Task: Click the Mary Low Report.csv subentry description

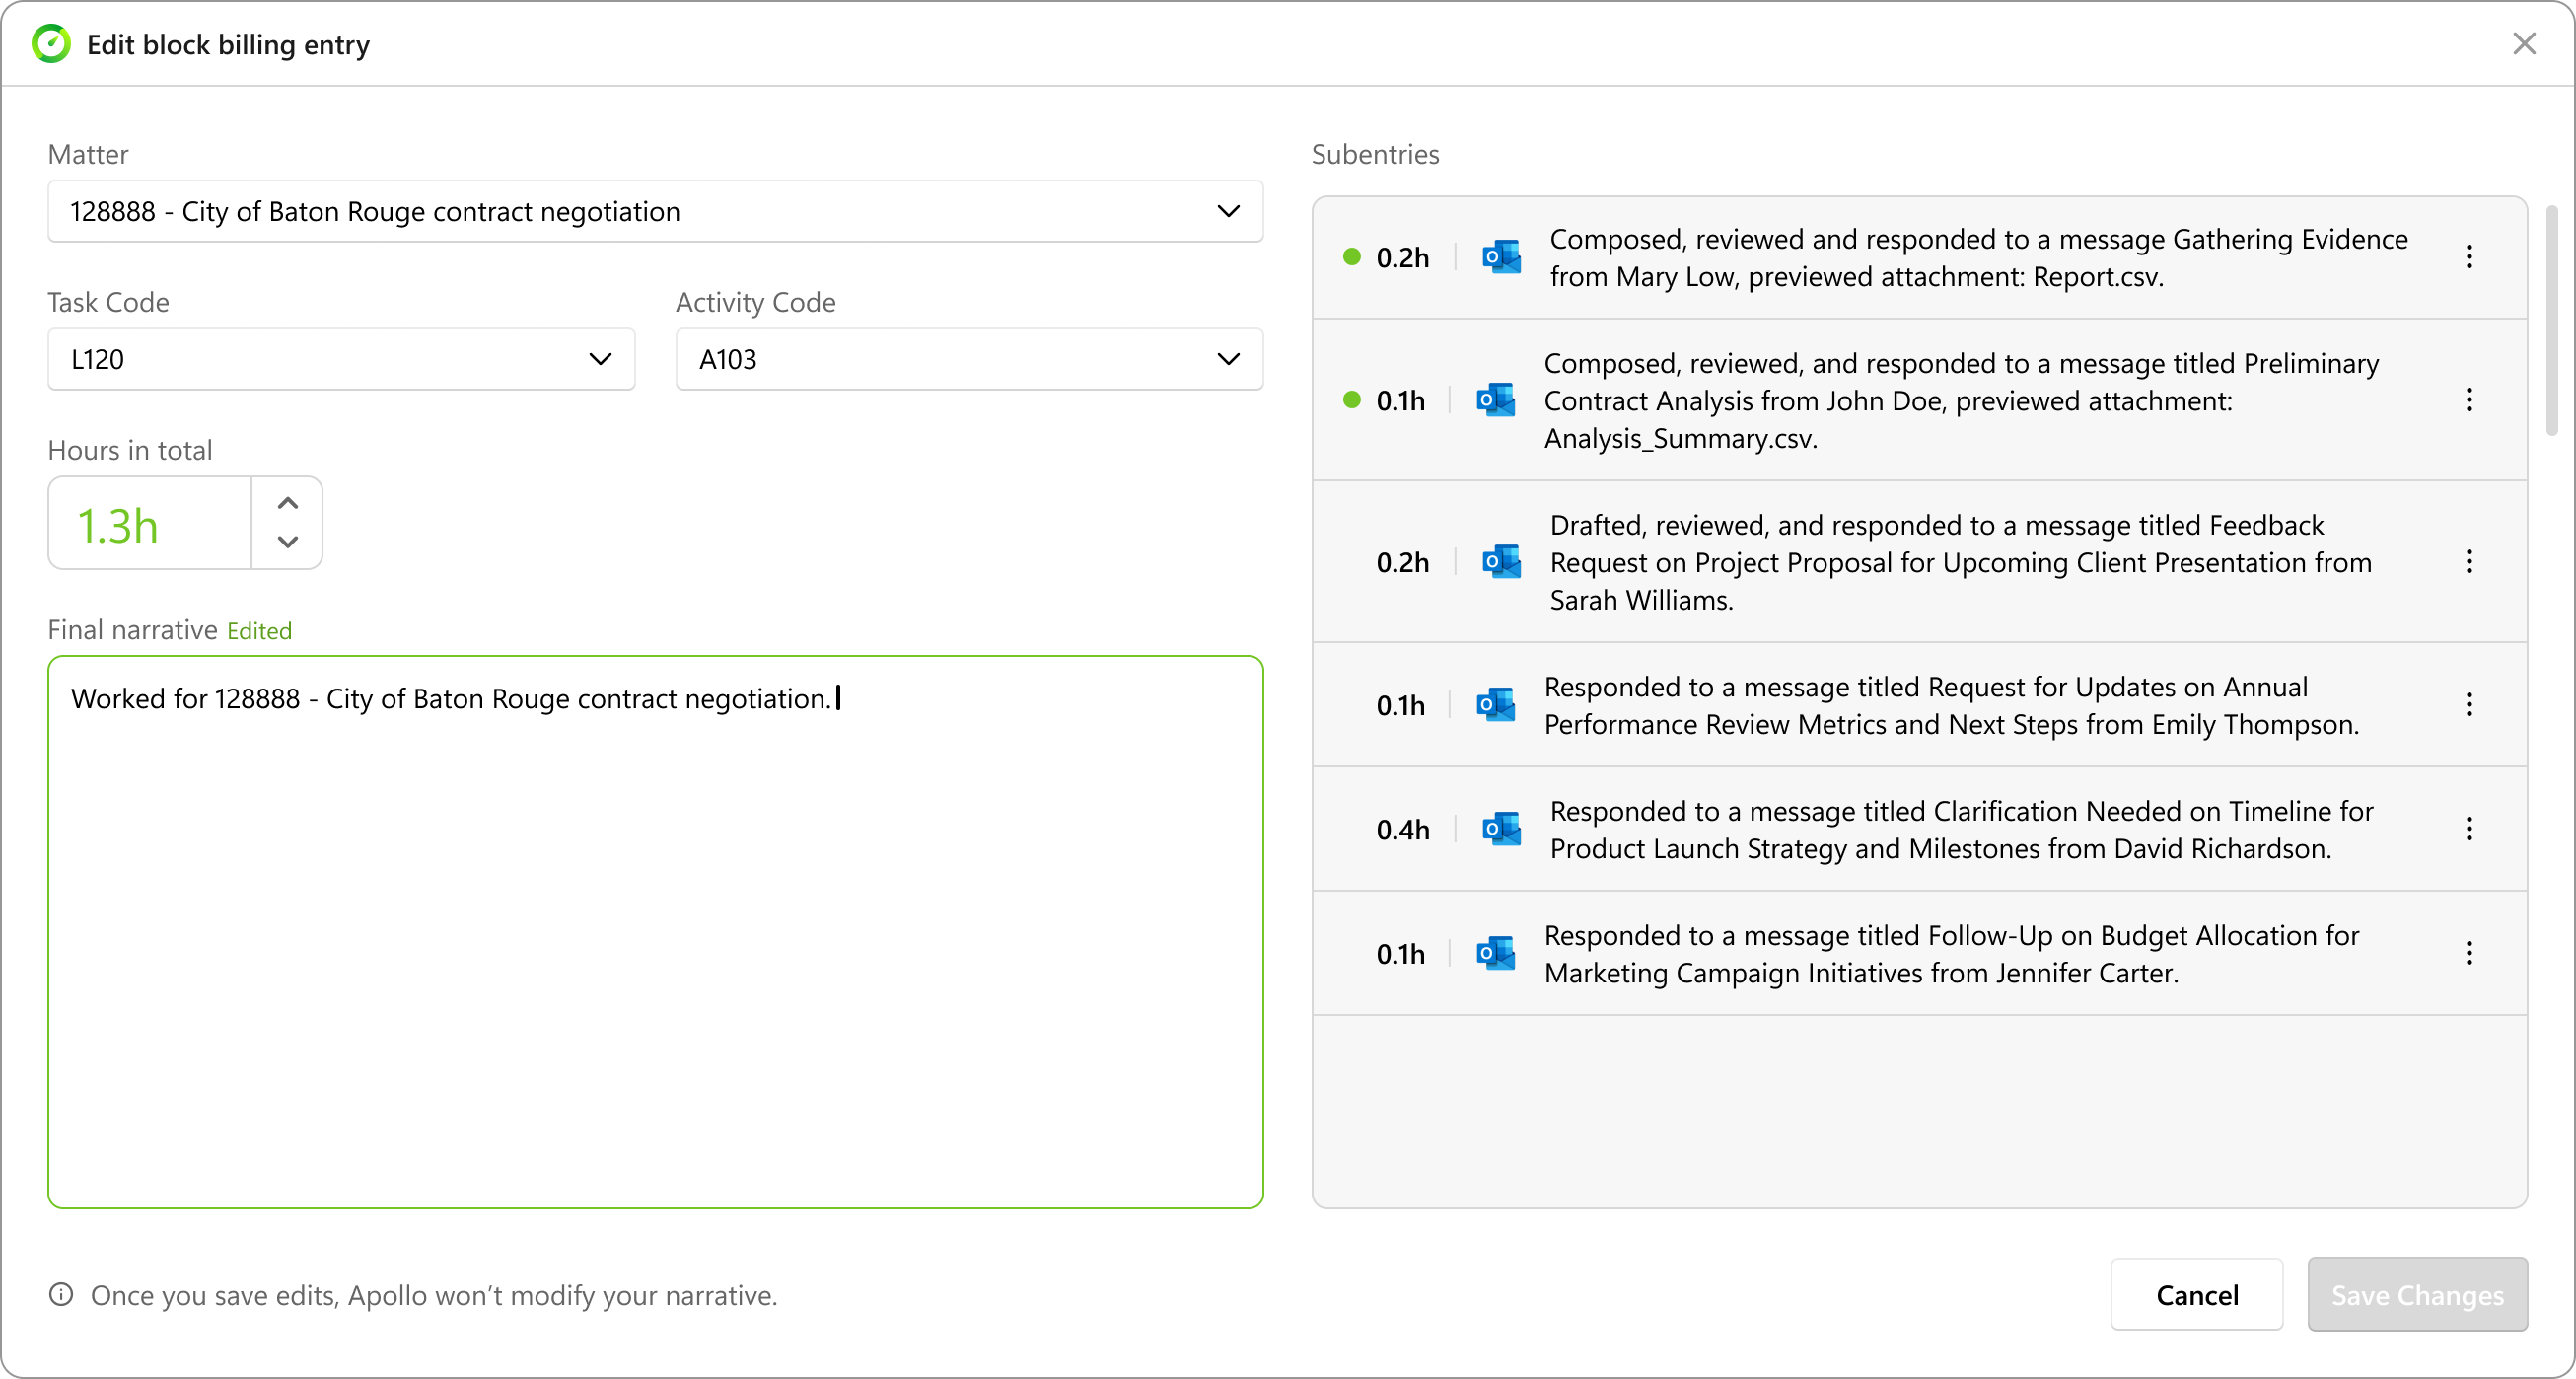Action: pos(1978,258)
